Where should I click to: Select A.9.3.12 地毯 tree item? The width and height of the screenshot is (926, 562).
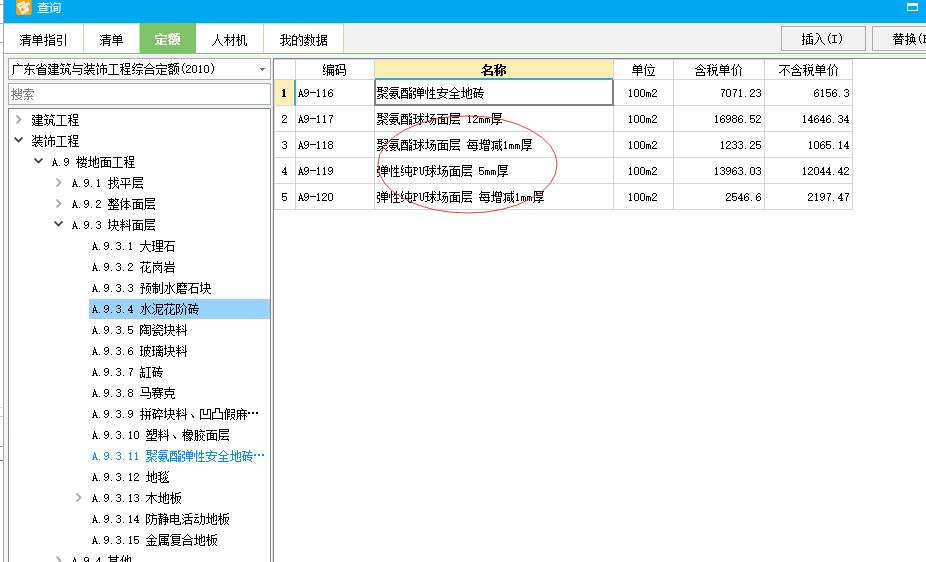point(131,477)
